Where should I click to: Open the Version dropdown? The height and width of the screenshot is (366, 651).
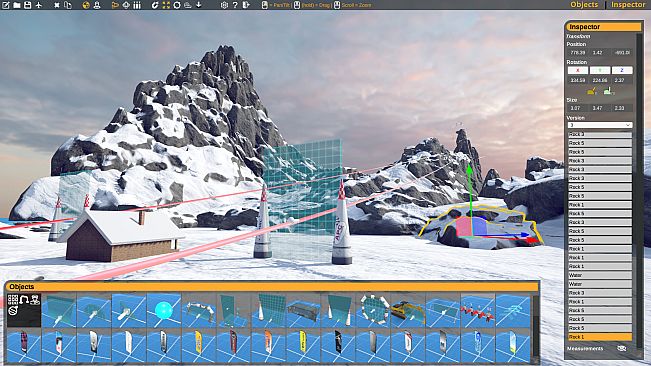tap(600, 125)
